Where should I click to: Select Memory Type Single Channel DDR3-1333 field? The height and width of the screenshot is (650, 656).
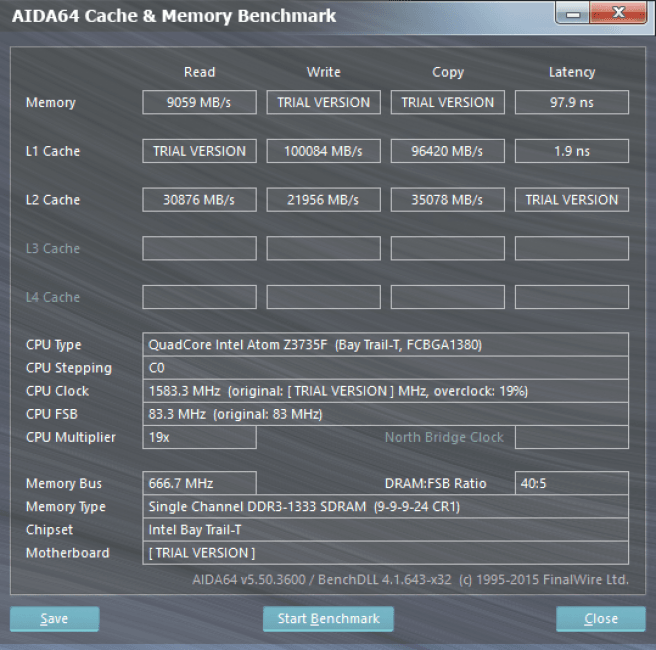coord(385,507)
